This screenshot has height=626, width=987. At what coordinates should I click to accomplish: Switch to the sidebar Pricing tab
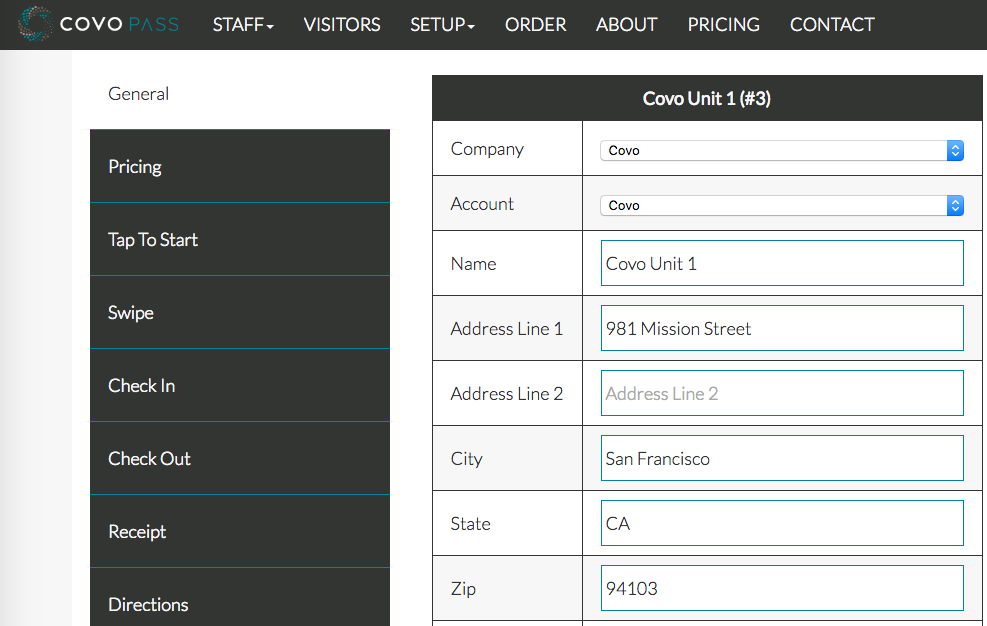click(x=240, y=166)
